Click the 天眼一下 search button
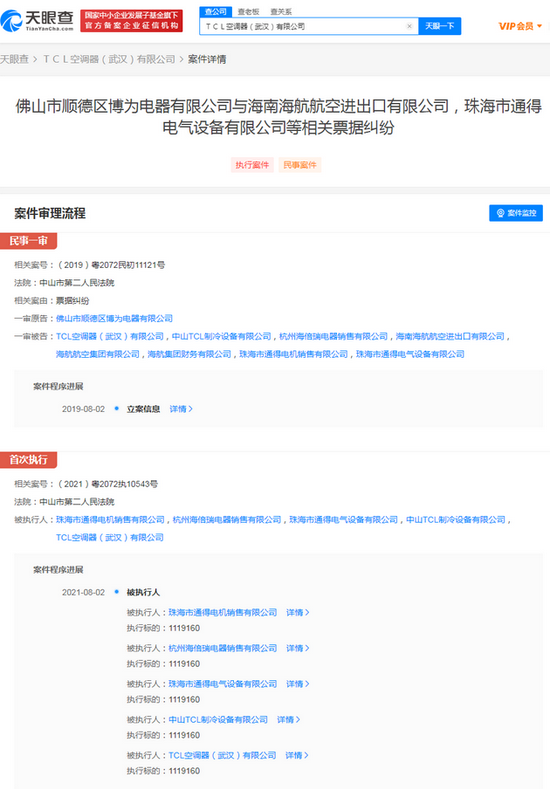Screen dimensions: 550x789 [440, 26]
